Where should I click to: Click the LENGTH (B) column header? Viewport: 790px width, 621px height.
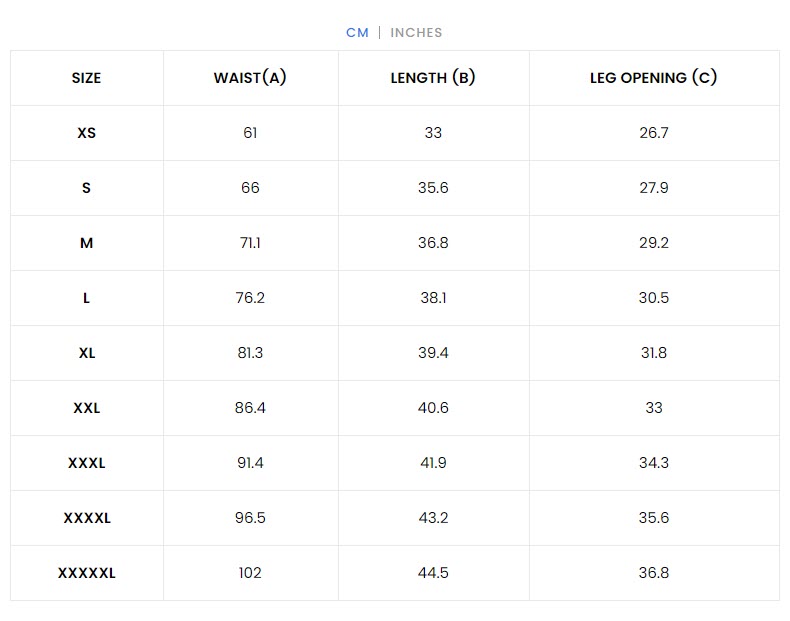[x=433, y=78]
